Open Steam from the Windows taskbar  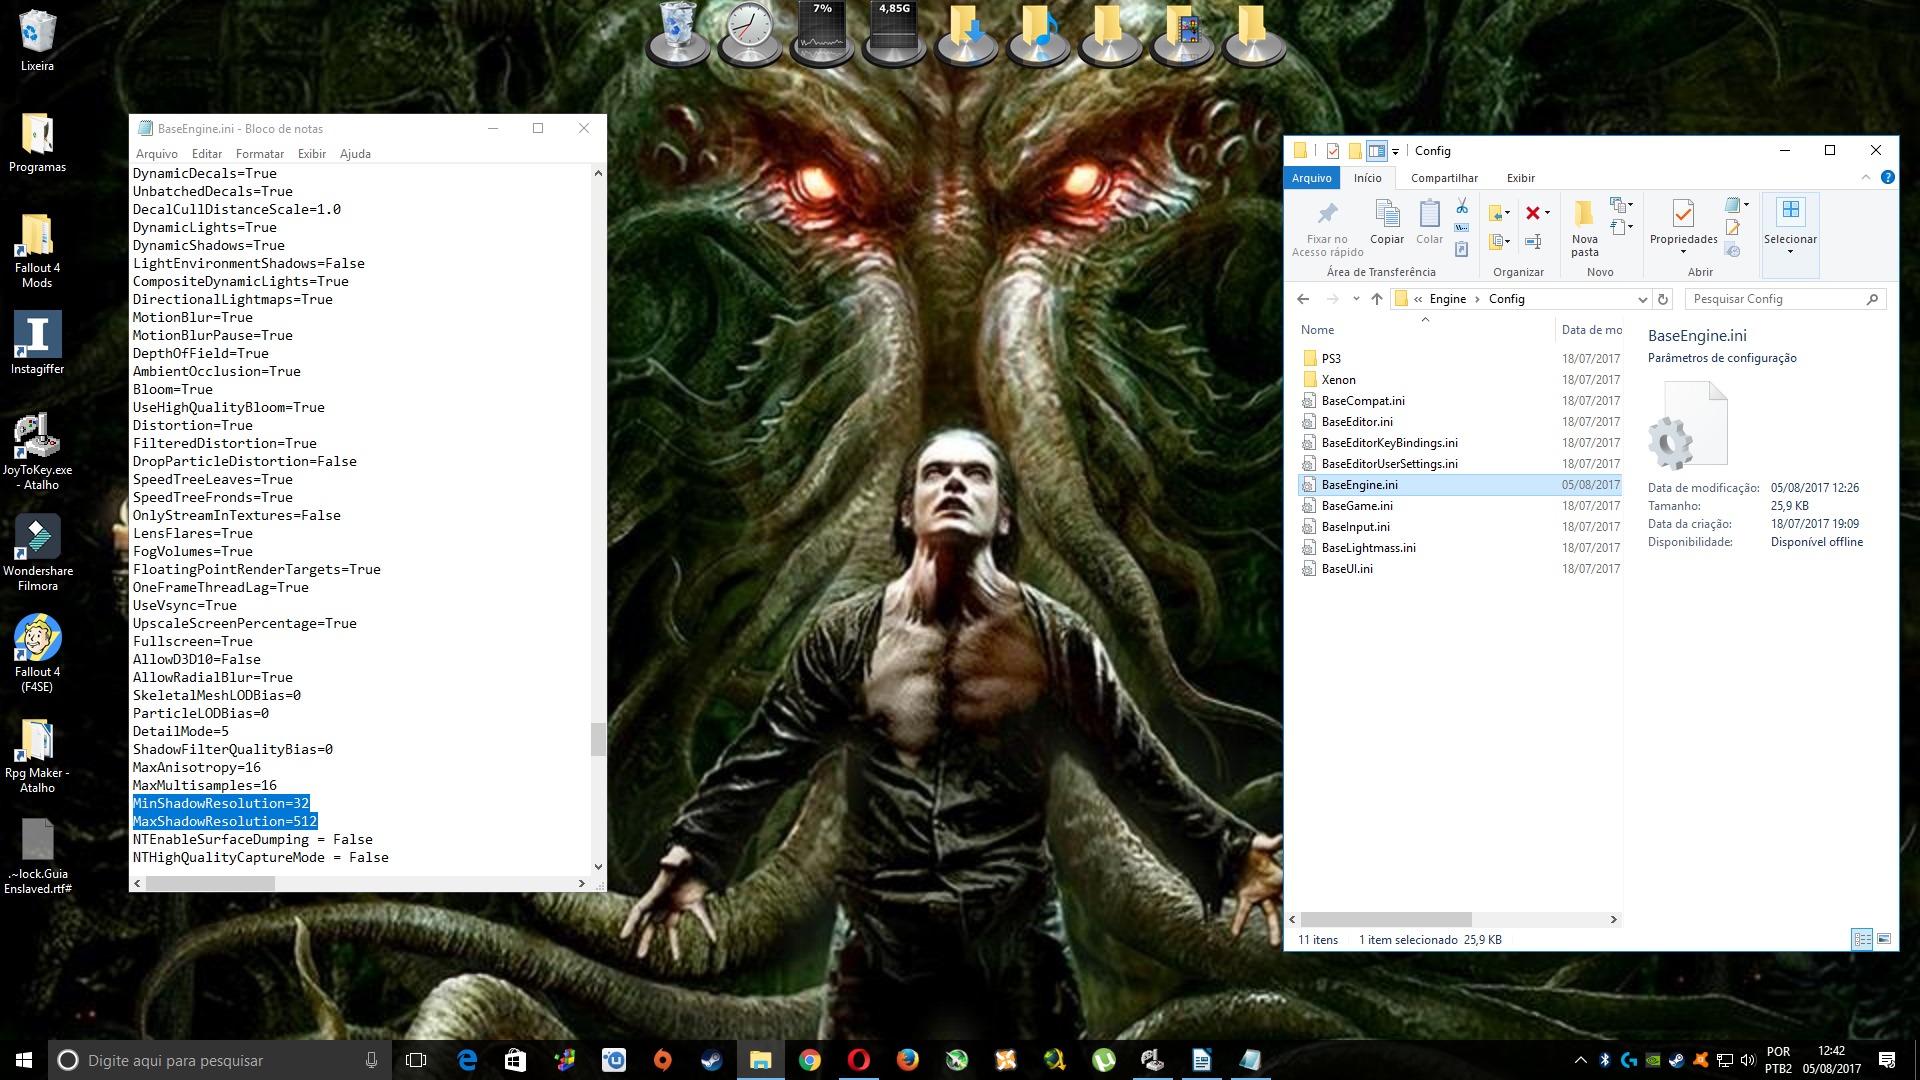pyautogui.click(x=711, y=1060)
